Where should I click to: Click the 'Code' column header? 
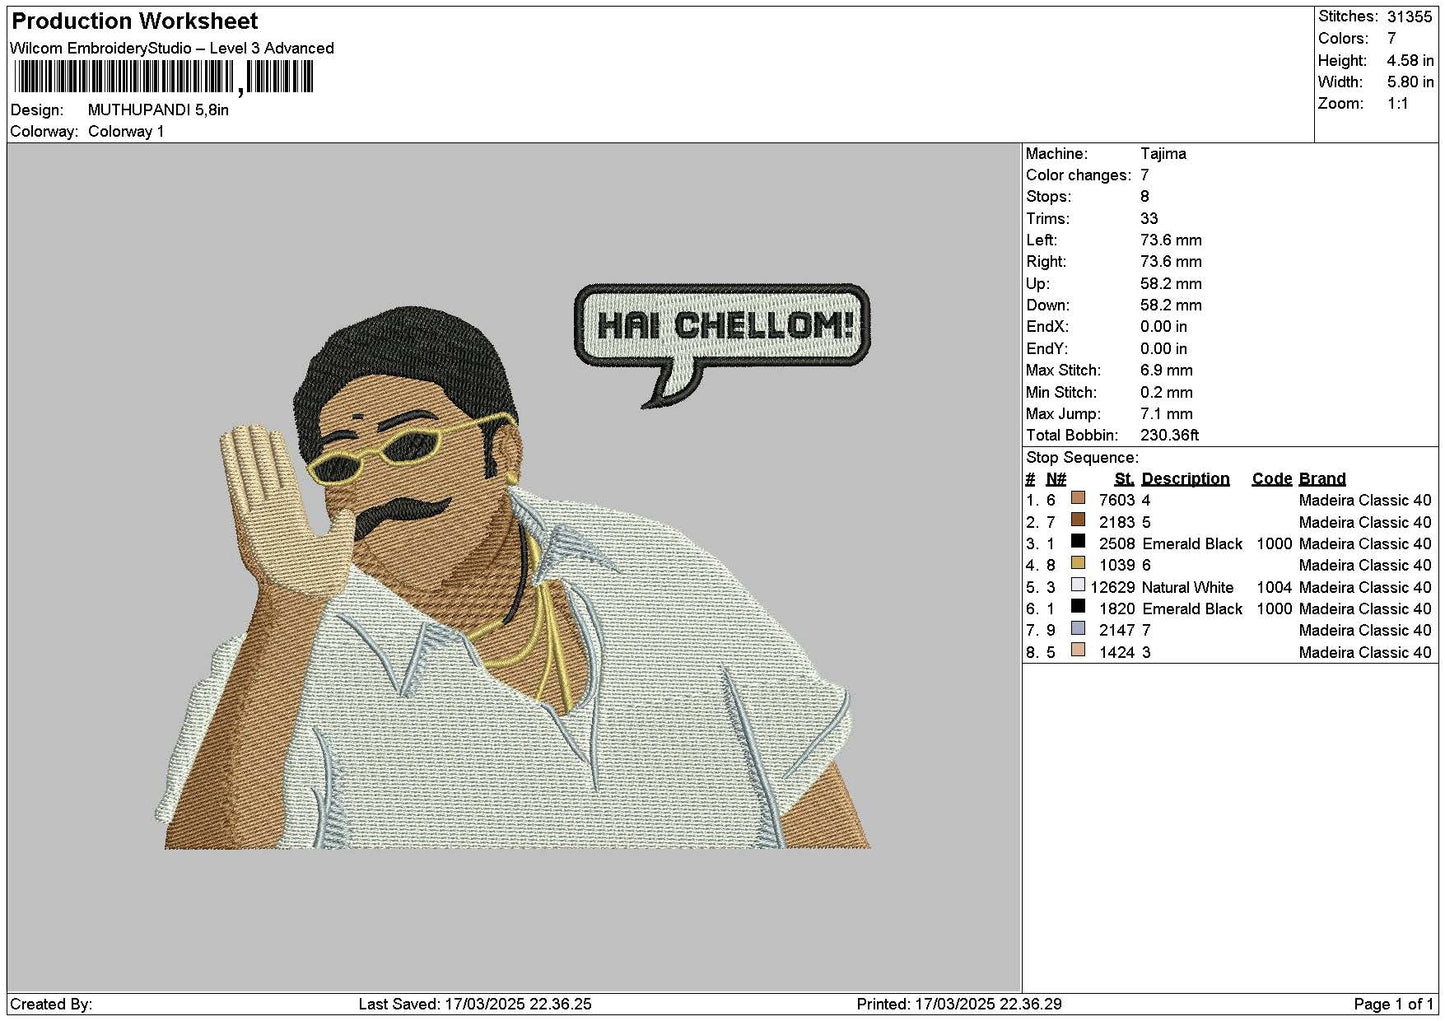[x=1272, y=479]
